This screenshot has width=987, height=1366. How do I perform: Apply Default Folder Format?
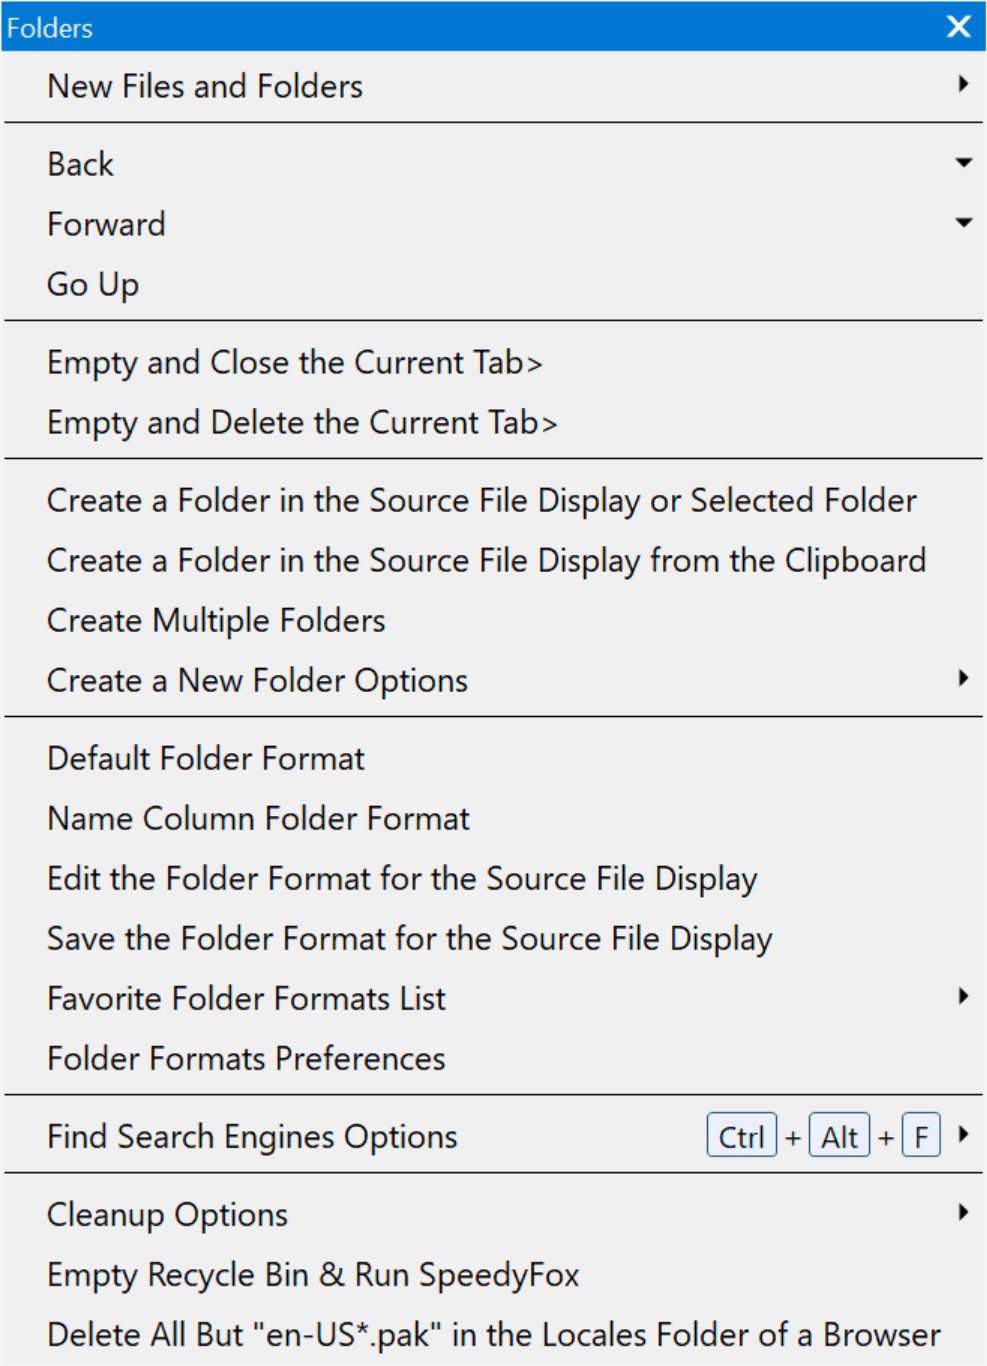(x=493, y=758)
